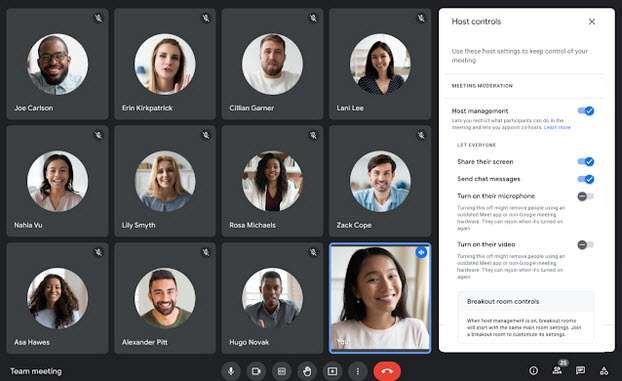Mute your microphone in the bottom bar
The height and width of the screenshot is (381, 622).
click(x=231, y=371)
